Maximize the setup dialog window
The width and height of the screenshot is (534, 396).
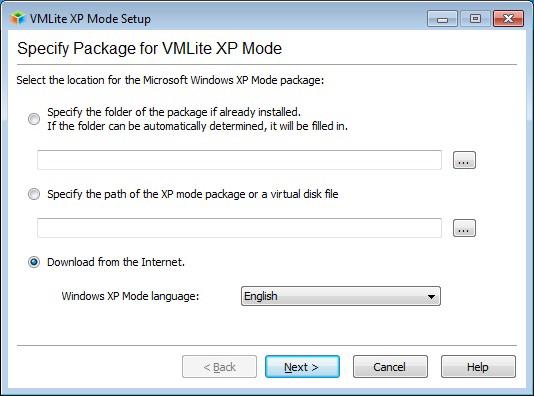click(475, 19)
